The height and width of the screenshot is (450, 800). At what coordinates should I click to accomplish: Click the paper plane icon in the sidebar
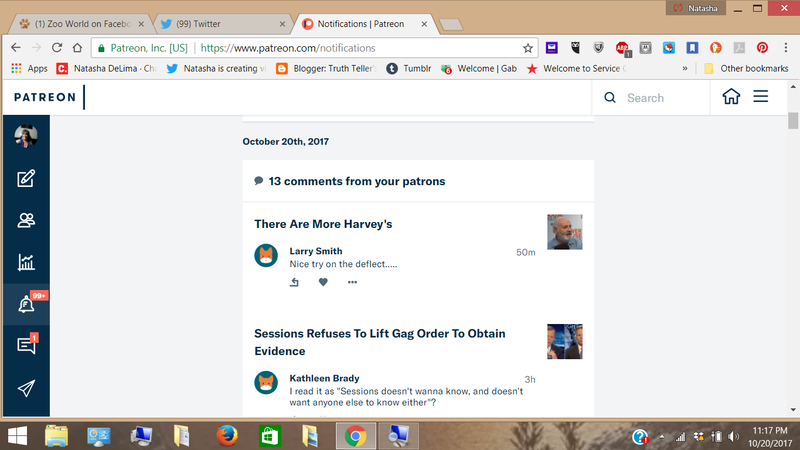(25, 388)
